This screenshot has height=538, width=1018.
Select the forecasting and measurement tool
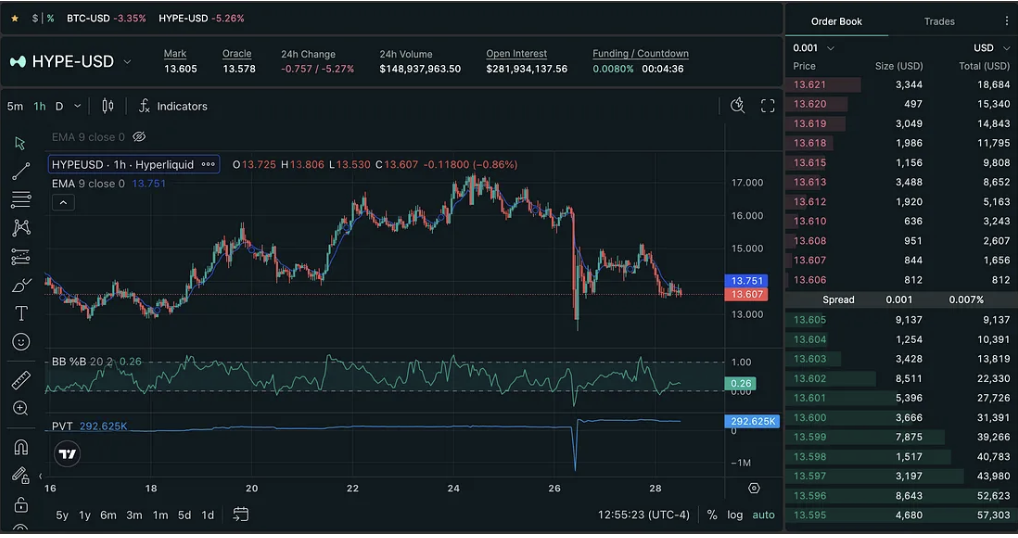(21, 257)
